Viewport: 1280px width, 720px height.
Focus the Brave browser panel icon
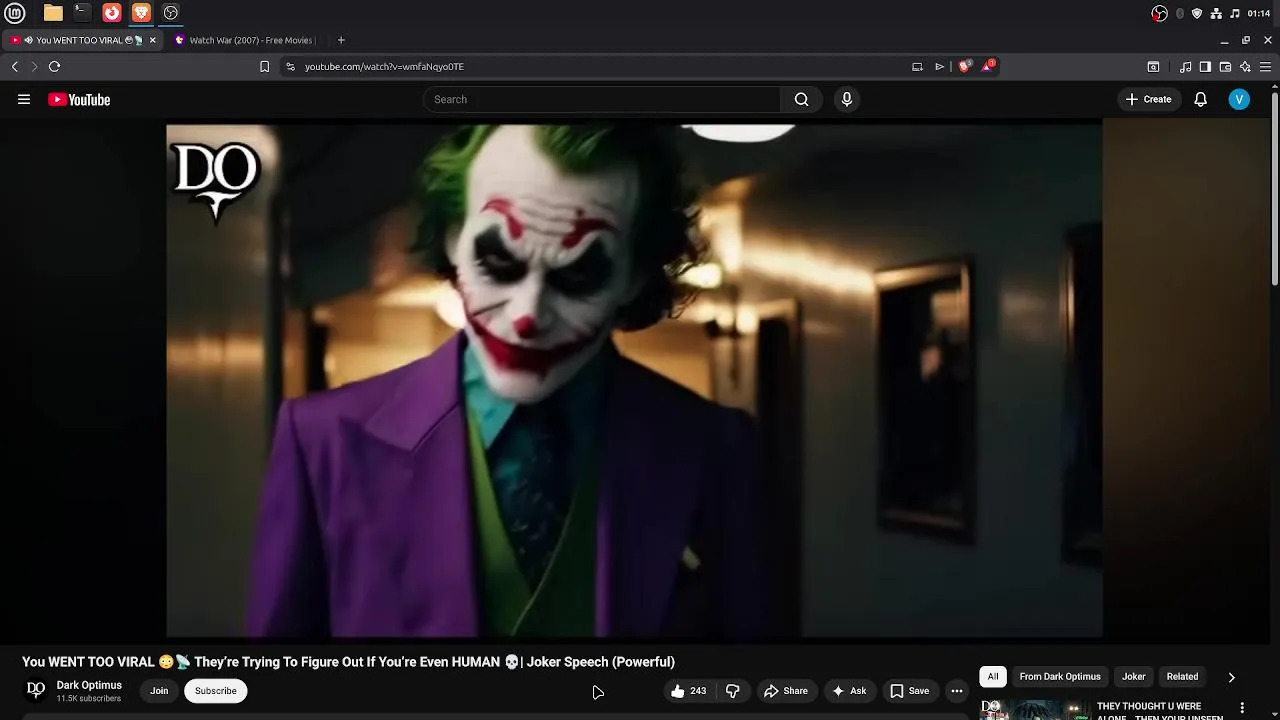tap(141, 13)
